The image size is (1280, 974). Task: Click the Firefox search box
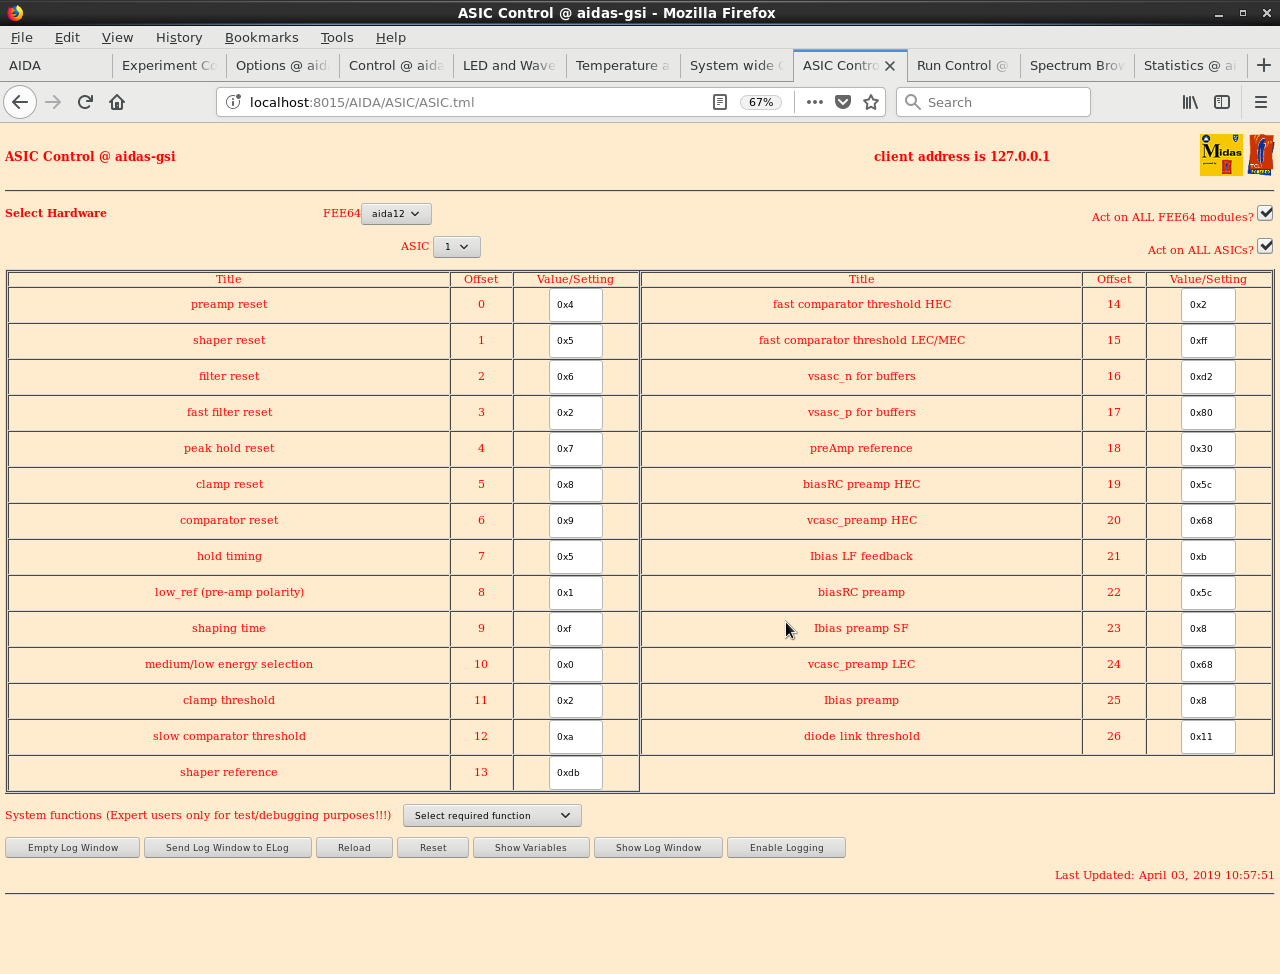(993, 102)
